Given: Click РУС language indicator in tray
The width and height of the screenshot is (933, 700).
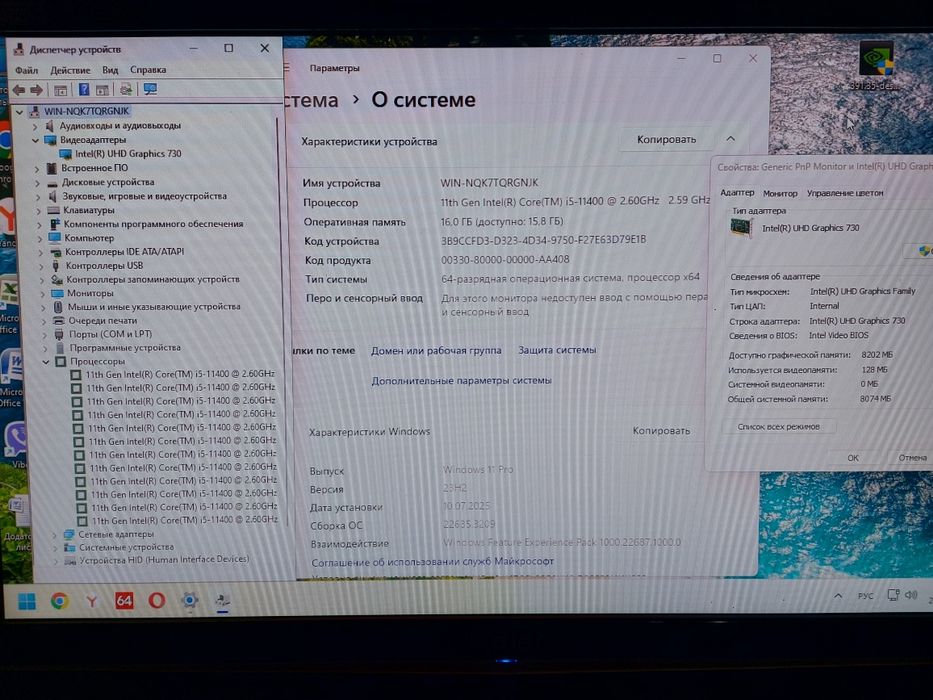Looking at the screenshot, I should coord(866,595).
